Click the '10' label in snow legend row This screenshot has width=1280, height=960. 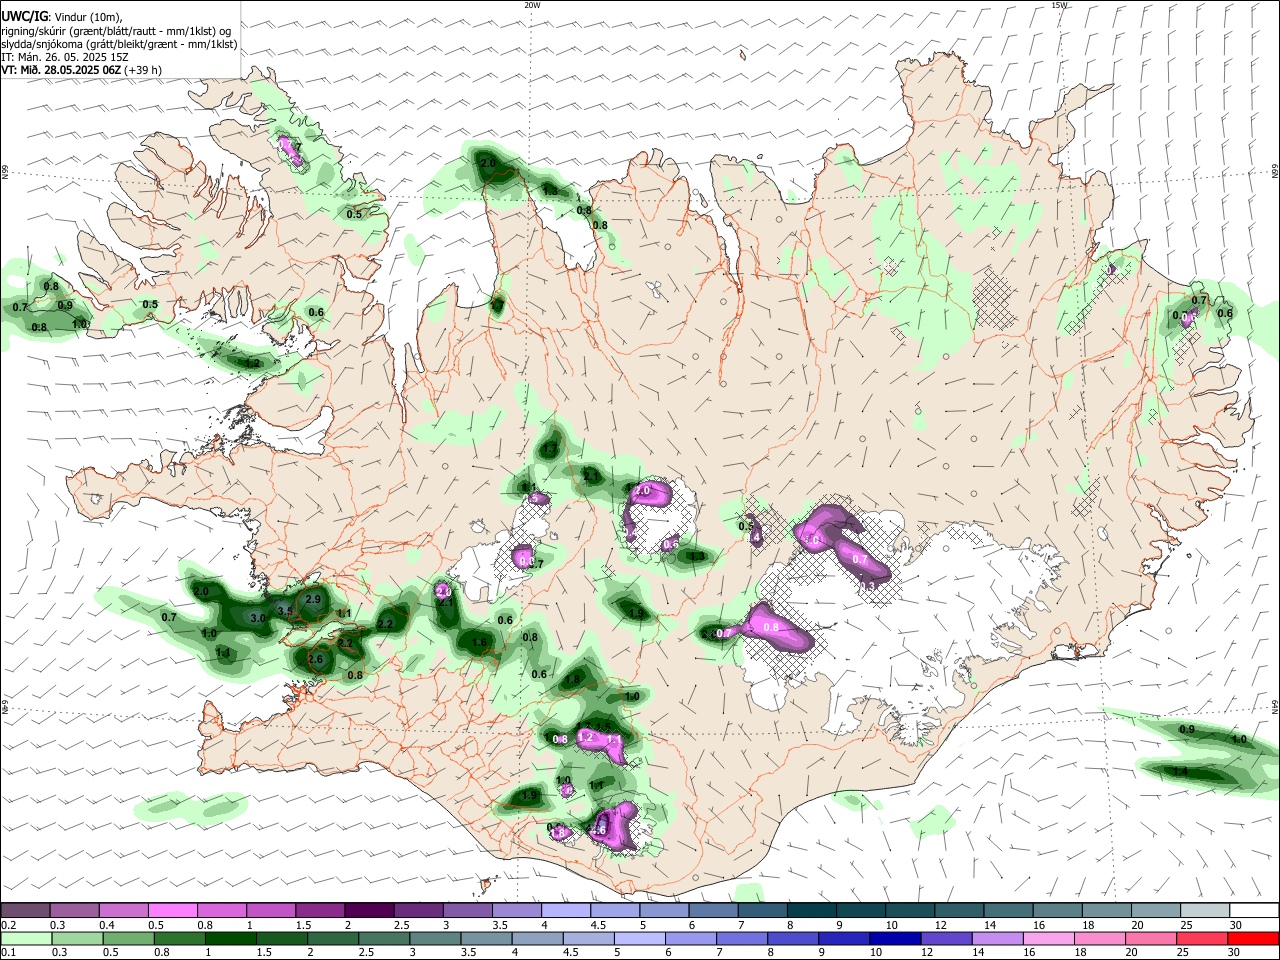[x=891, y=925]
